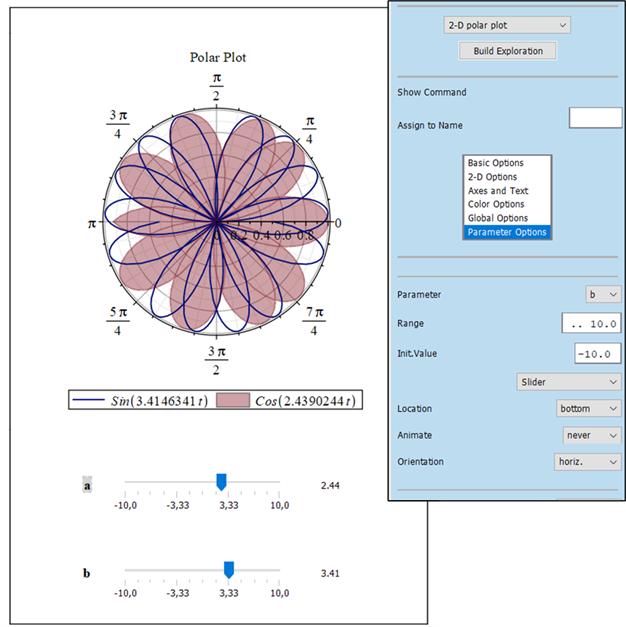Select Parameter Options list item
626x627 pixels.
tap(506, 232)
